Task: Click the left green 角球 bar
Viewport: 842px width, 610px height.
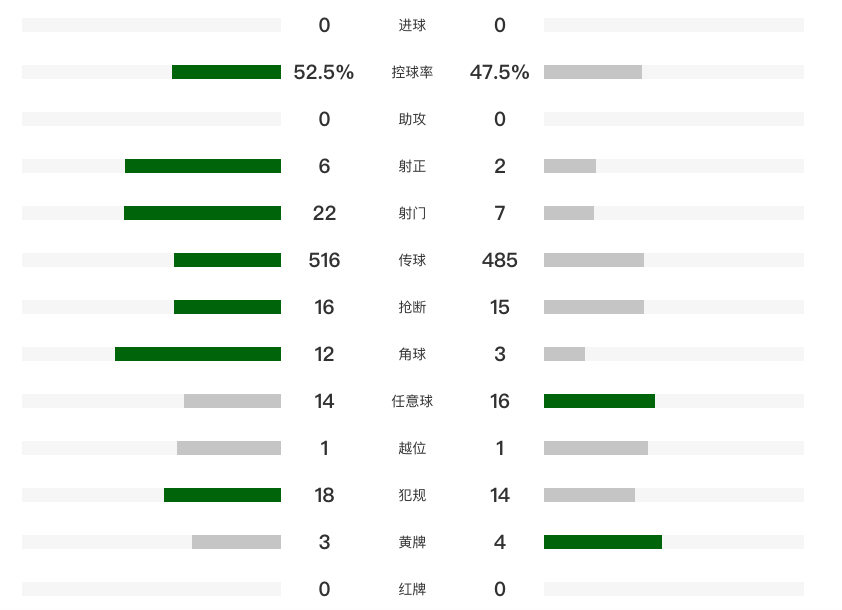Action: [198, 354]
